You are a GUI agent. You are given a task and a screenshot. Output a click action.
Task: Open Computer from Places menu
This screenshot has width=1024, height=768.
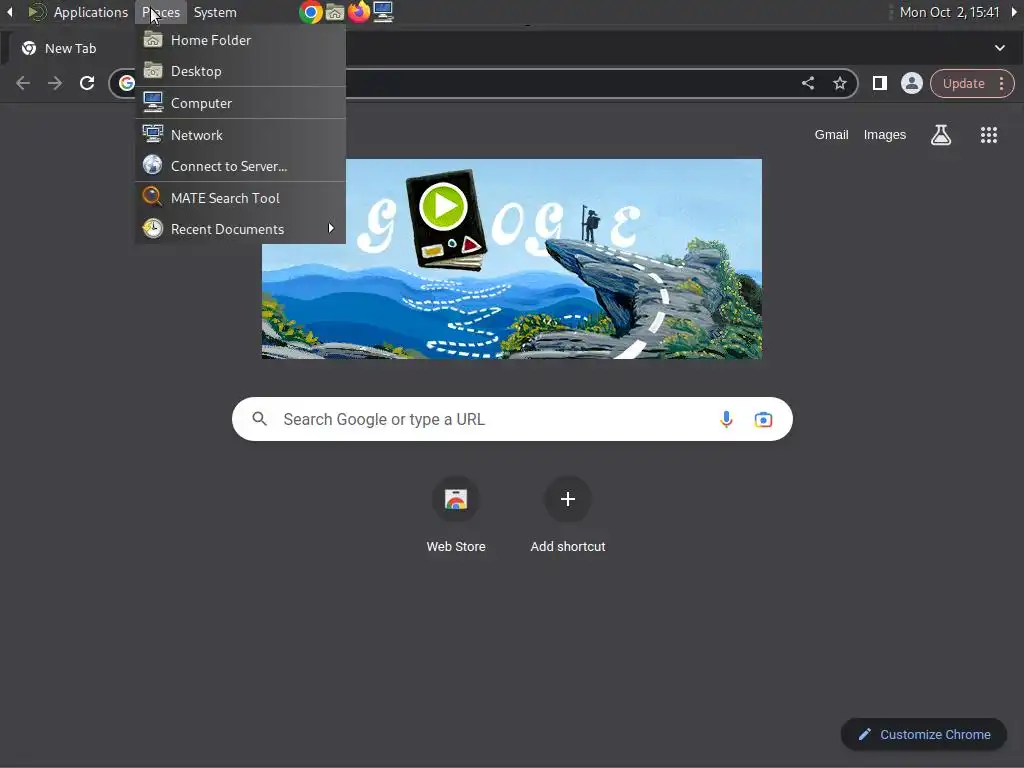click(240, 103)
